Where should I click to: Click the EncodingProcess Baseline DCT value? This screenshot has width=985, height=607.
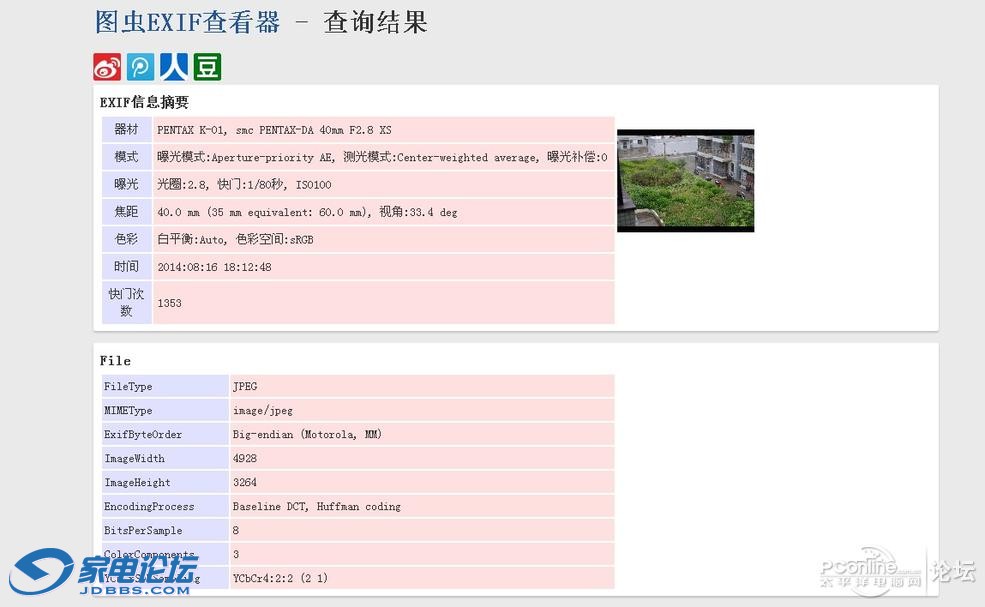tap(316, 507)
